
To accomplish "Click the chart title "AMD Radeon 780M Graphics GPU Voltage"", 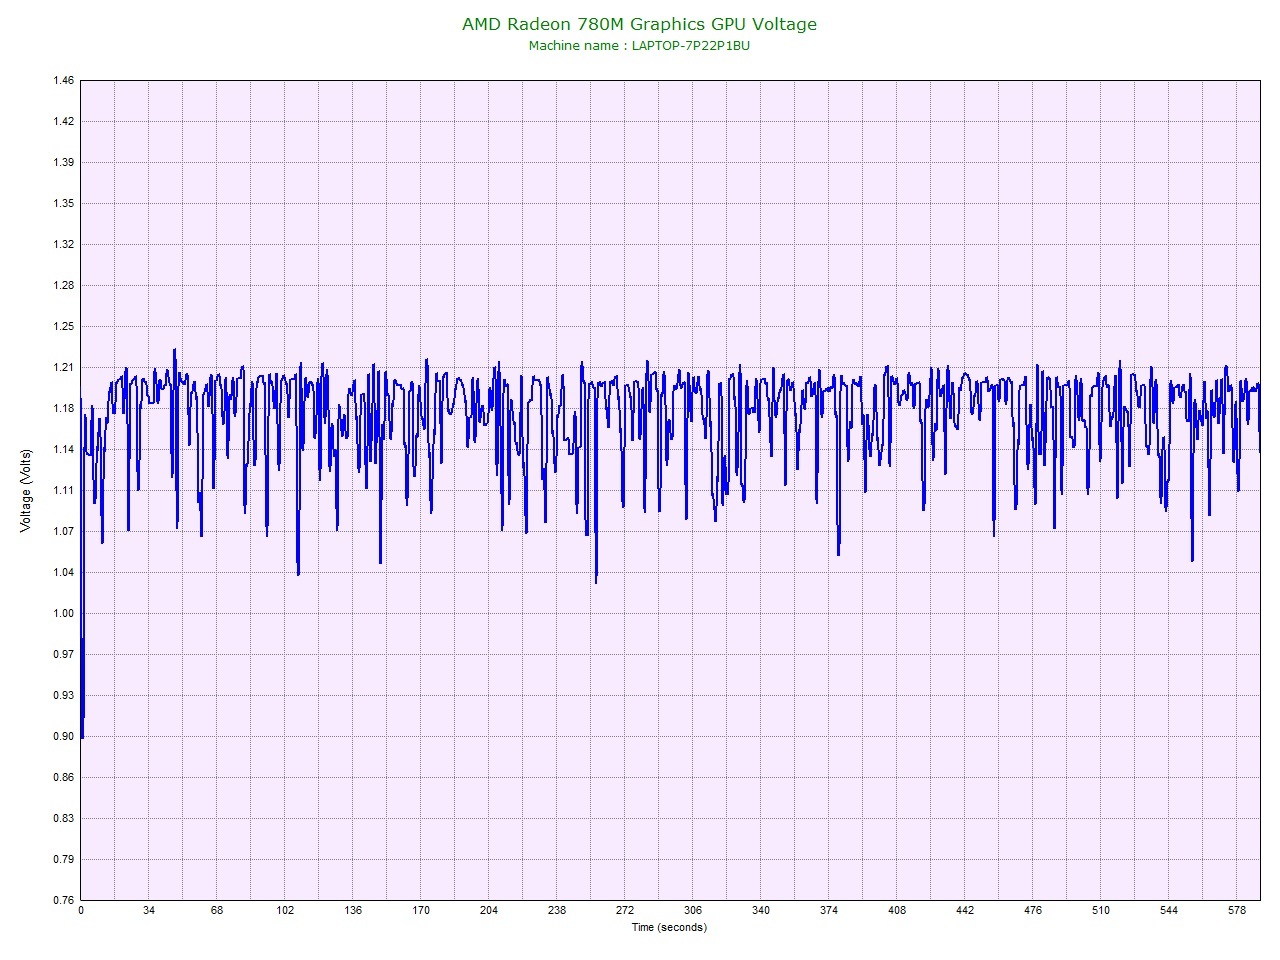I will pos(639,24).
